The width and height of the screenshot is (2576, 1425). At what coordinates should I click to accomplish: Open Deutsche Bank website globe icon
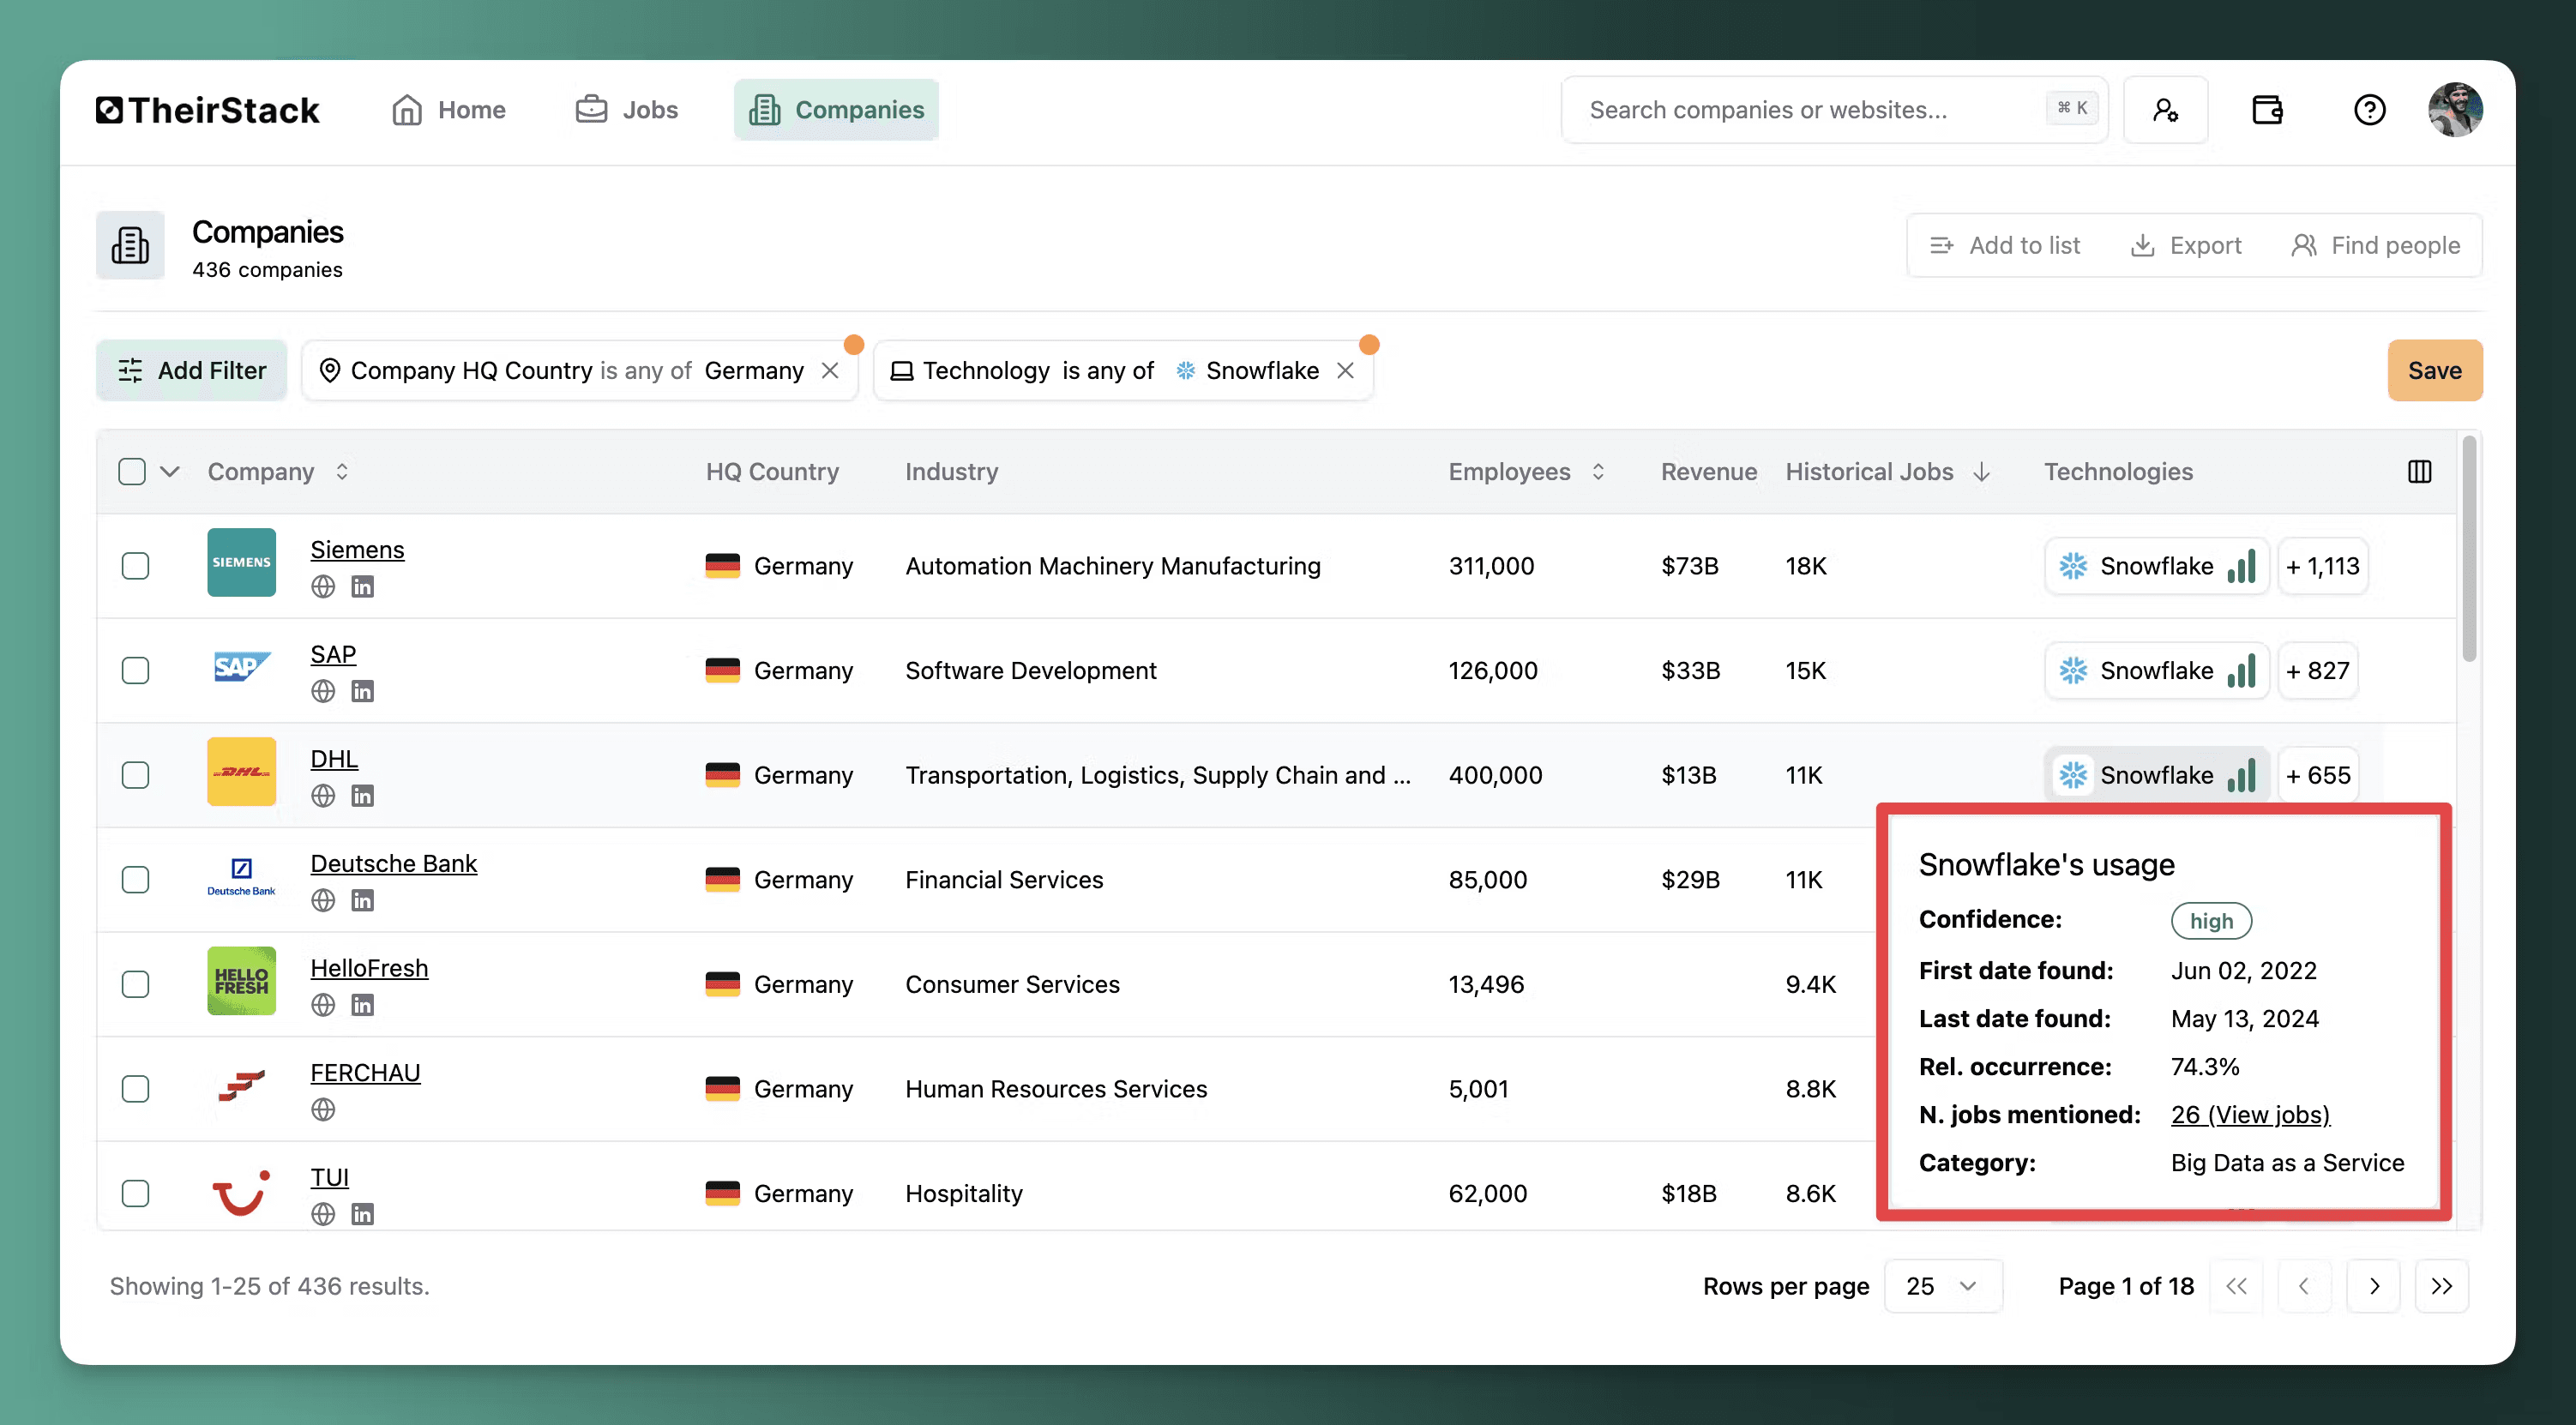323,901
